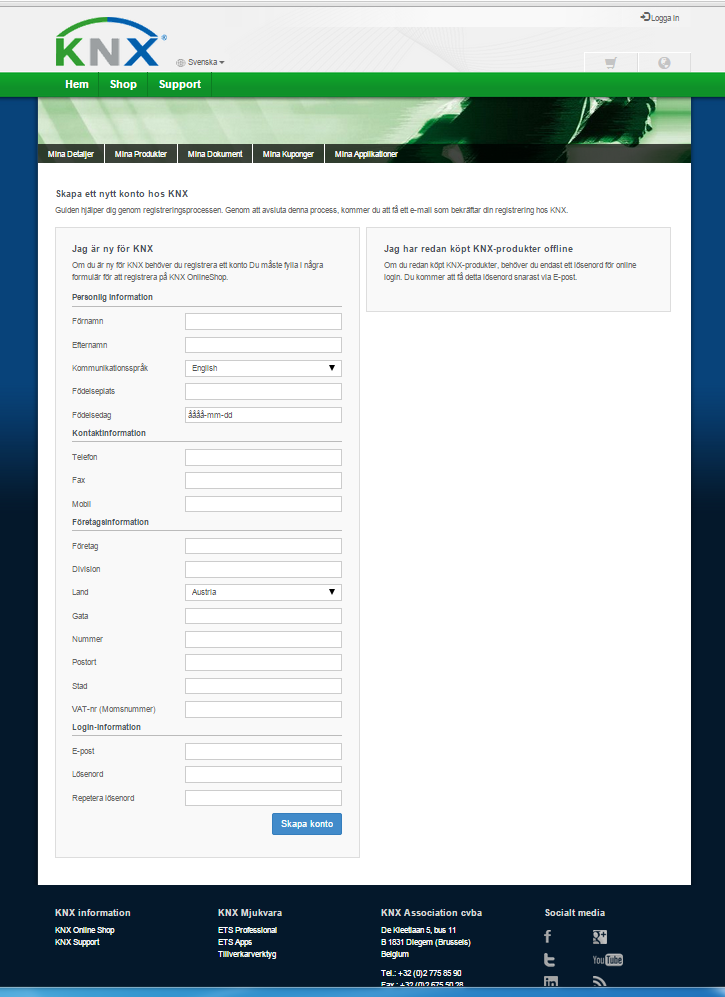Click the Nummer input field

[263, 639]
